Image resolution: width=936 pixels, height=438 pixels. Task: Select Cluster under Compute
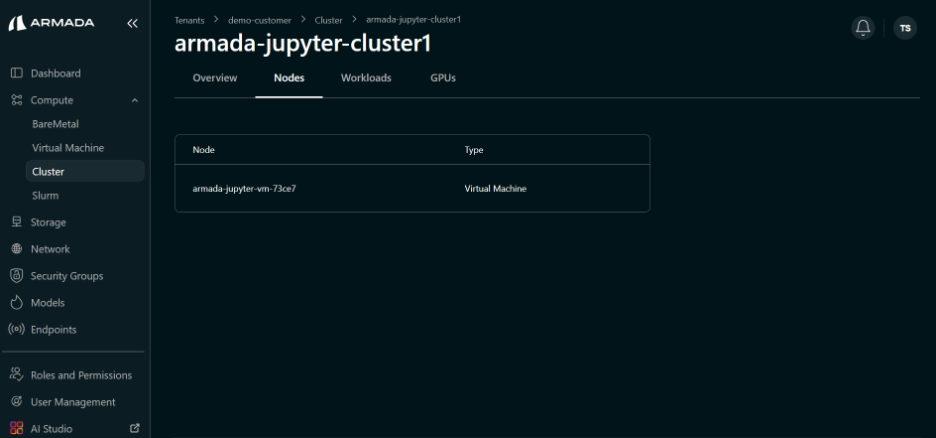click(85, 171)
